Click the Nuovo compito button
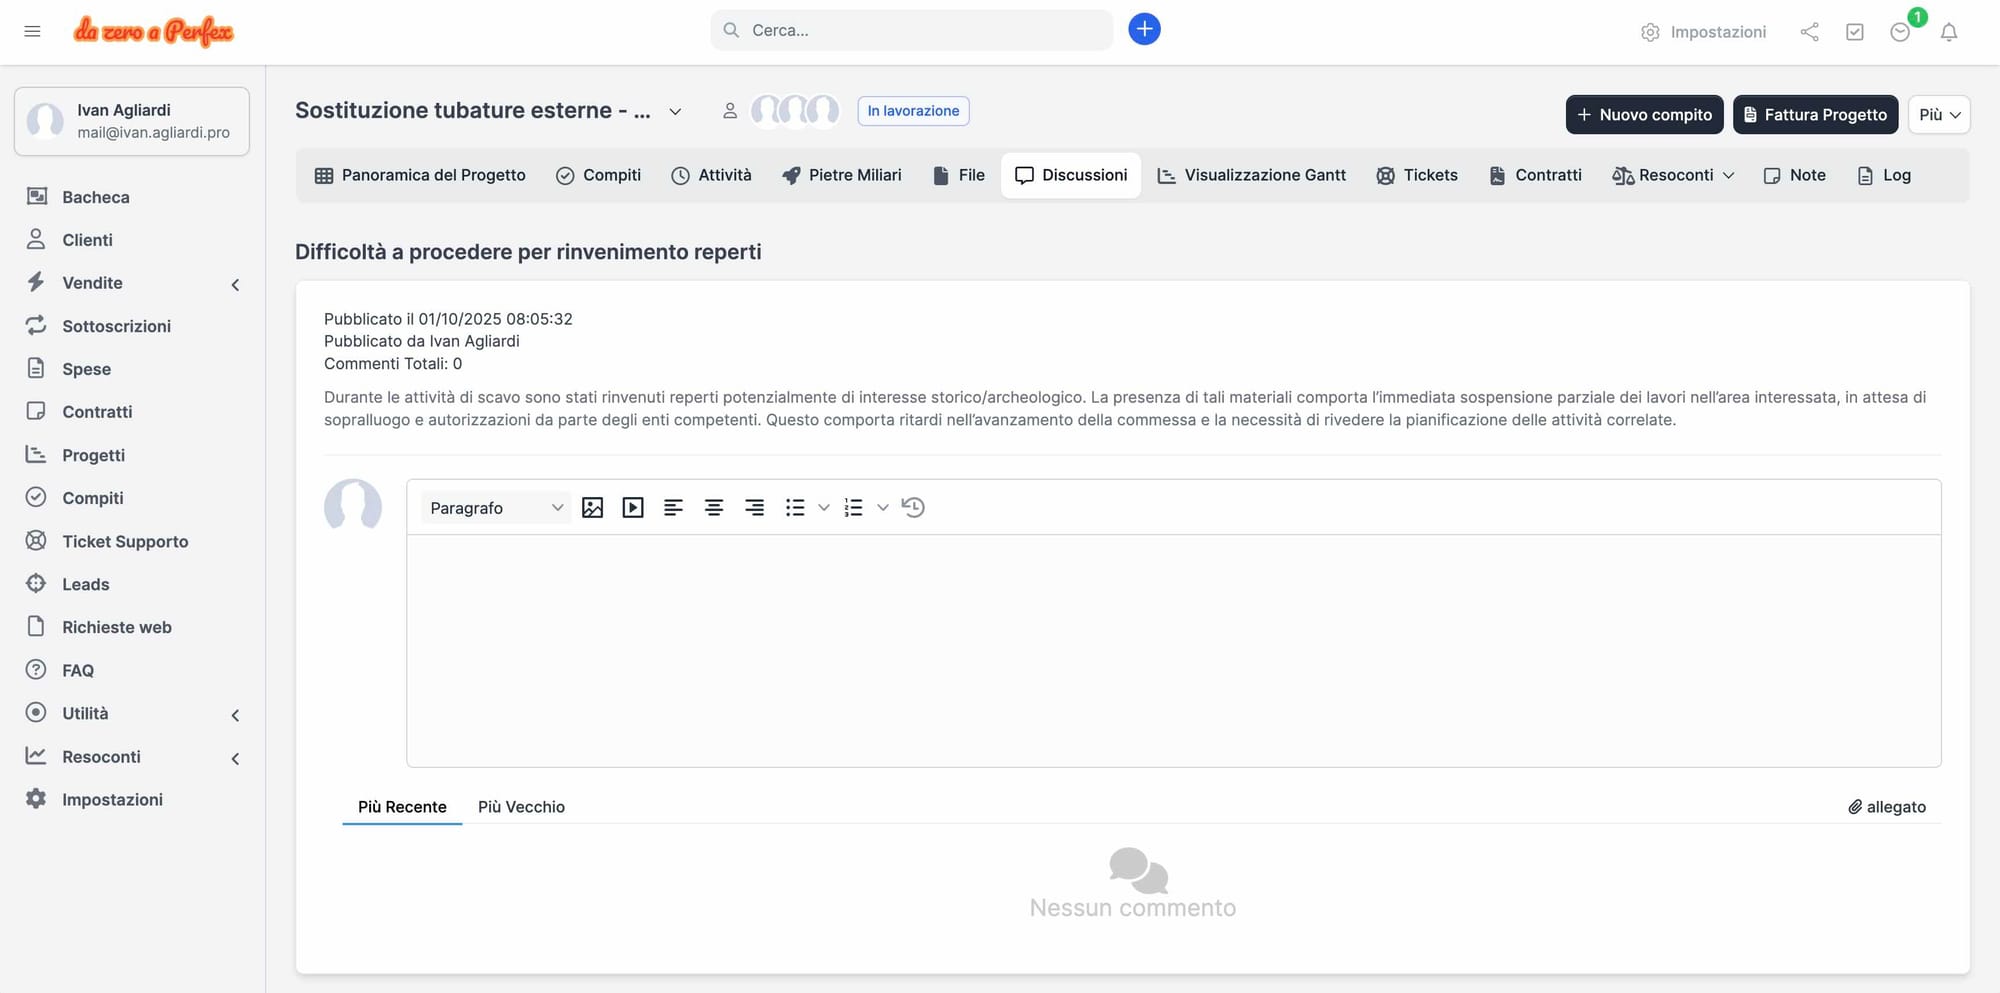The image size is (2000, 993). point(1644,115)
